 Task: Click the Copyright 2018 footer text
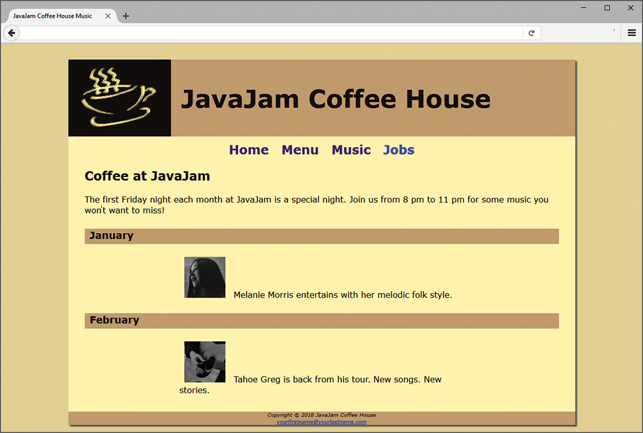click(x=322, y=415)
